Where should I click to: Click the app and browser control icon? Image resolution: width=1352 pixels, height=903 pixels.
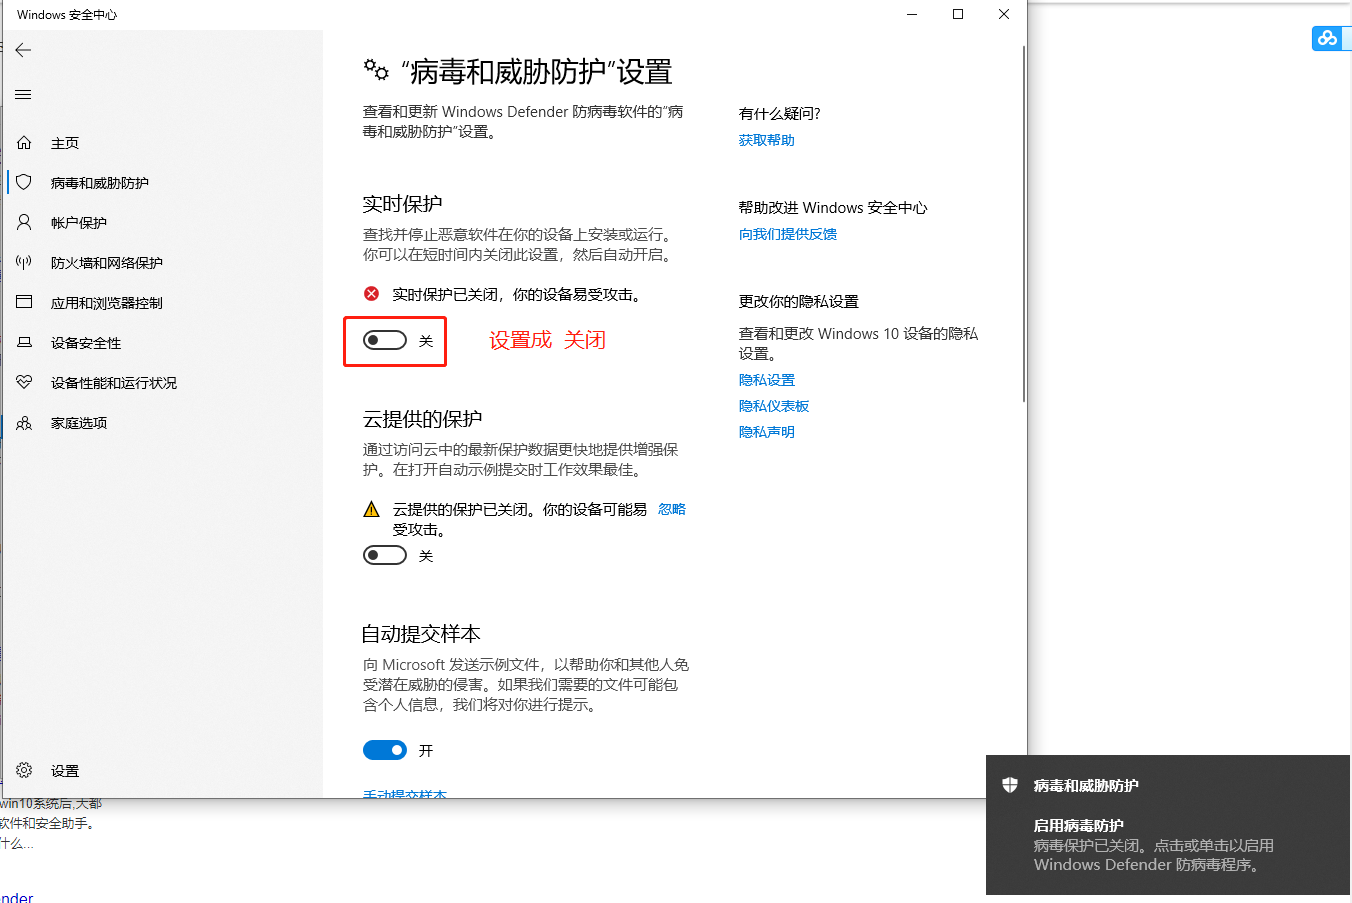[24, 302]
